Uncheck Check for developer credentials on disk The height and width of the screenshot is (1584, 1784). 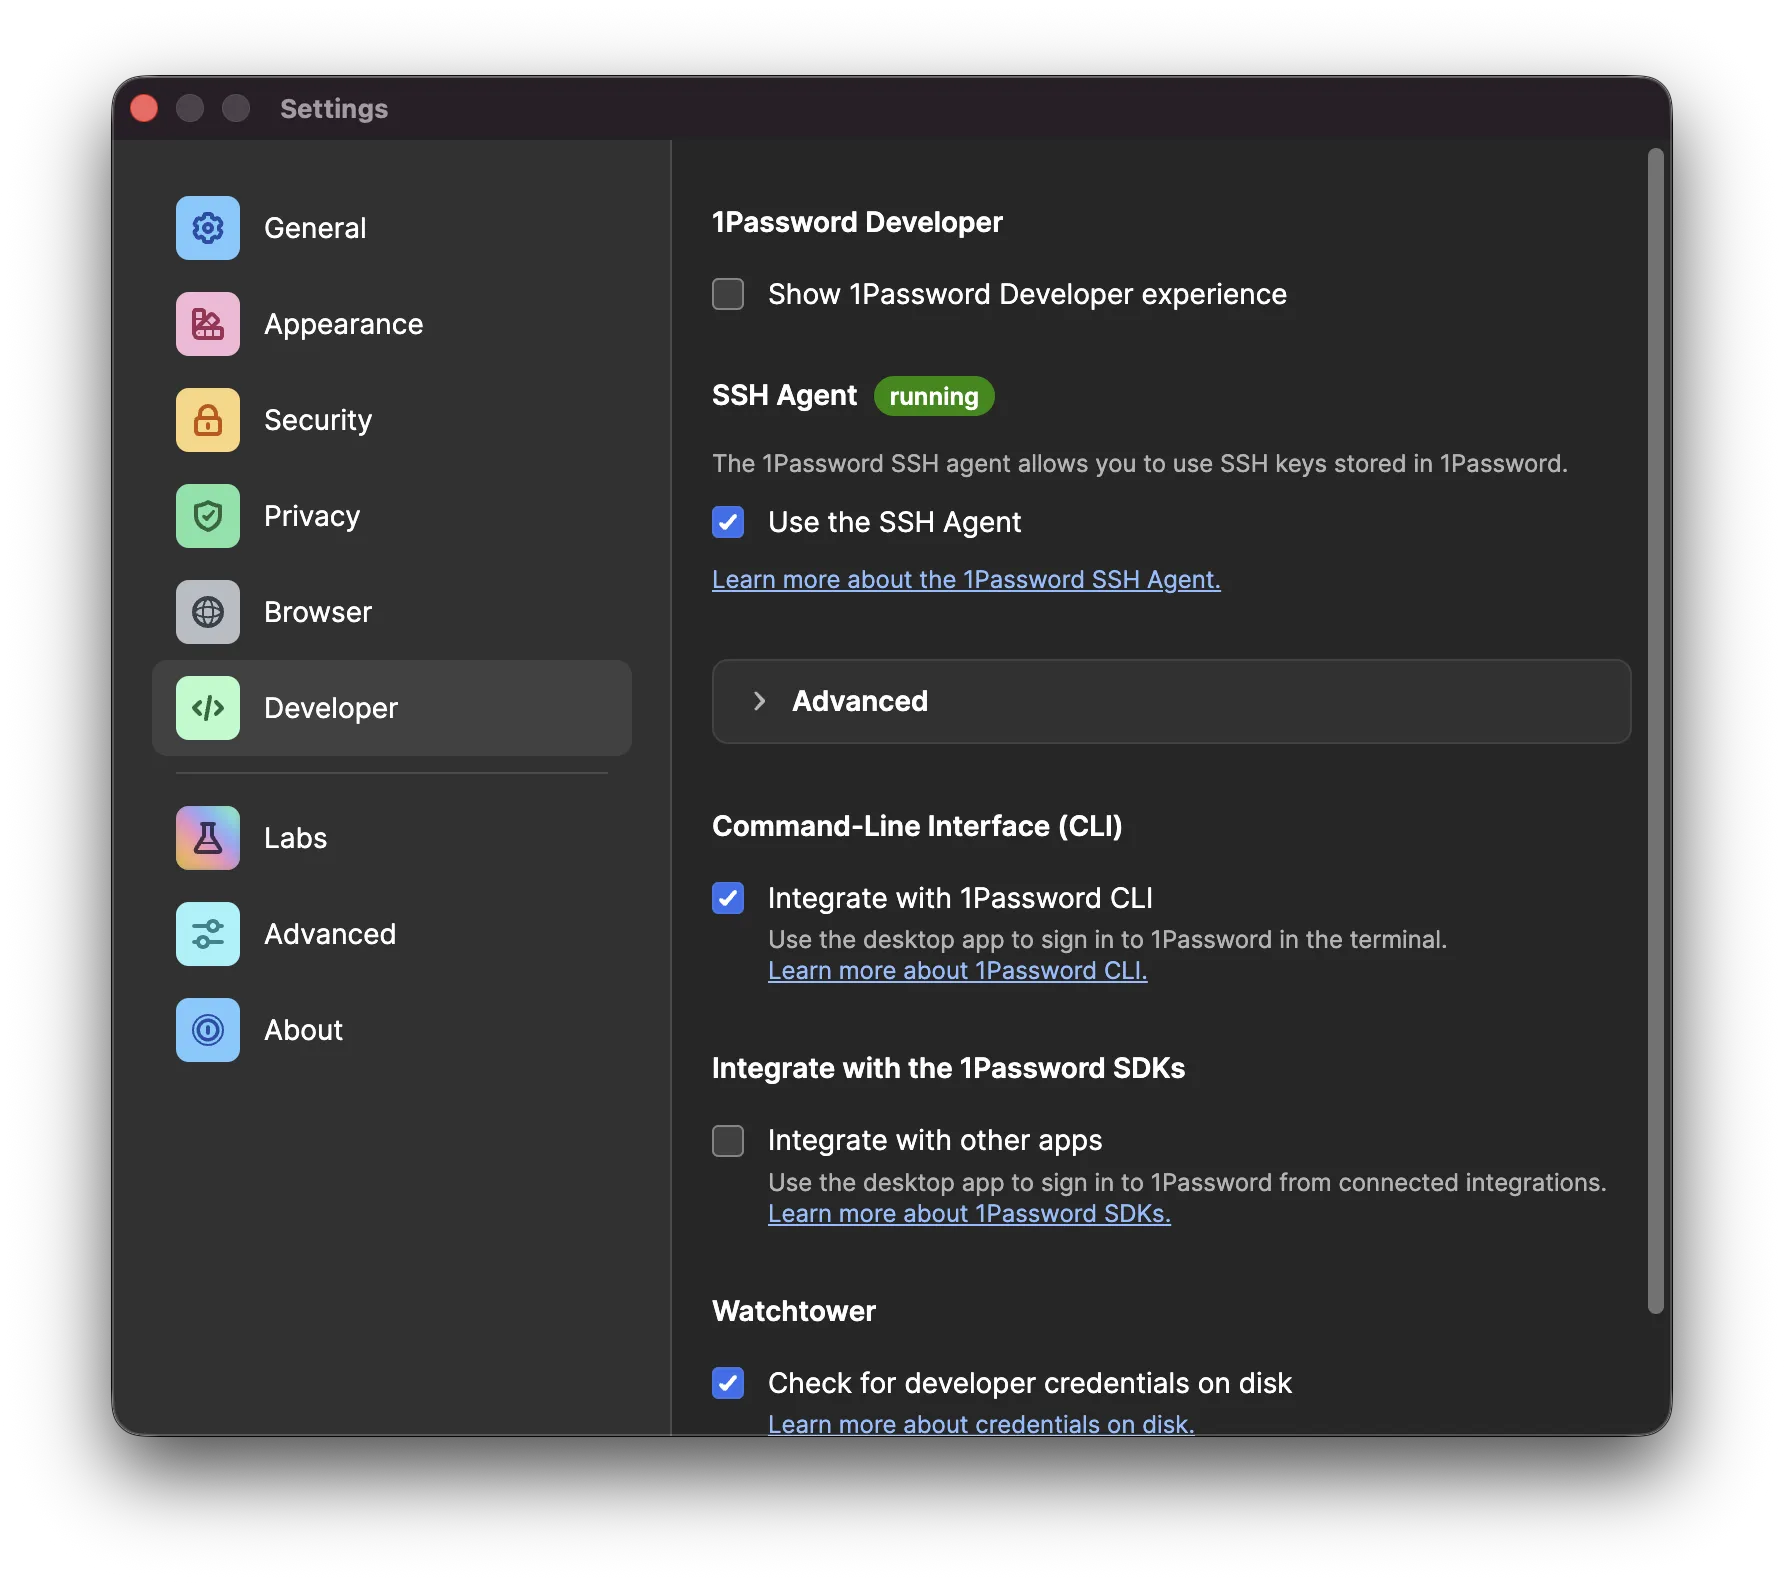coord(728,1383)
